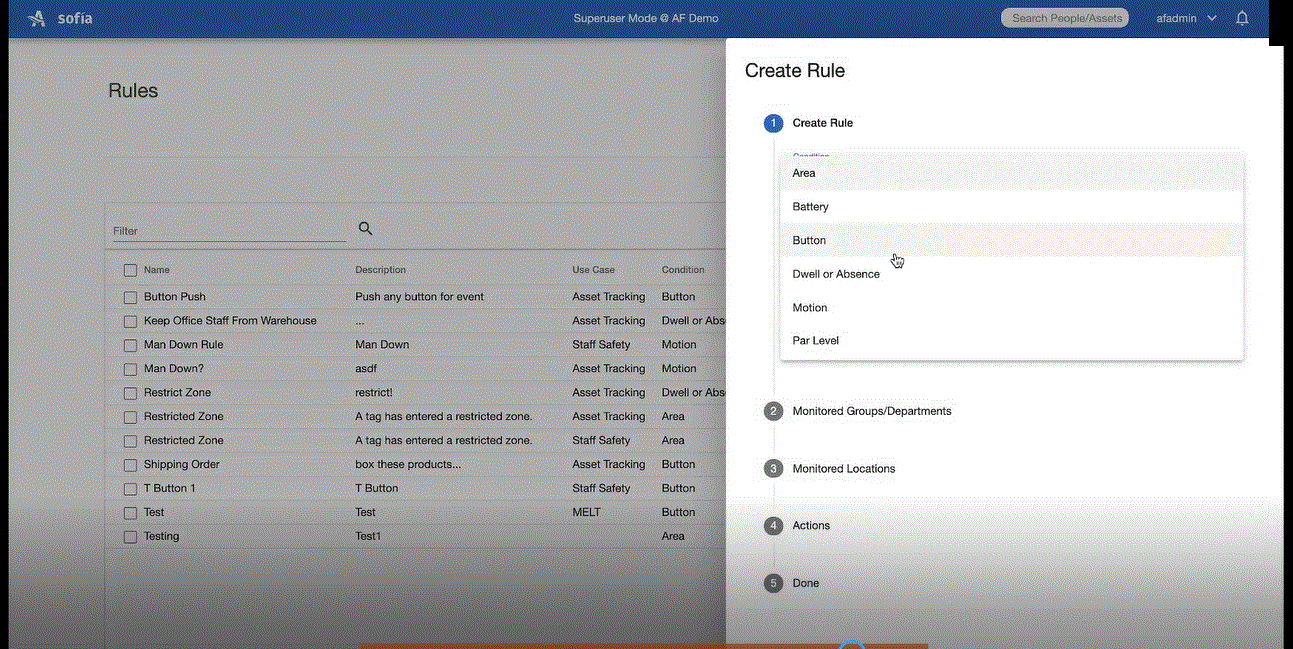Check the Button Push rule checkbox
The height and width of the screenshot is (649, 1293).
point(130,297)
